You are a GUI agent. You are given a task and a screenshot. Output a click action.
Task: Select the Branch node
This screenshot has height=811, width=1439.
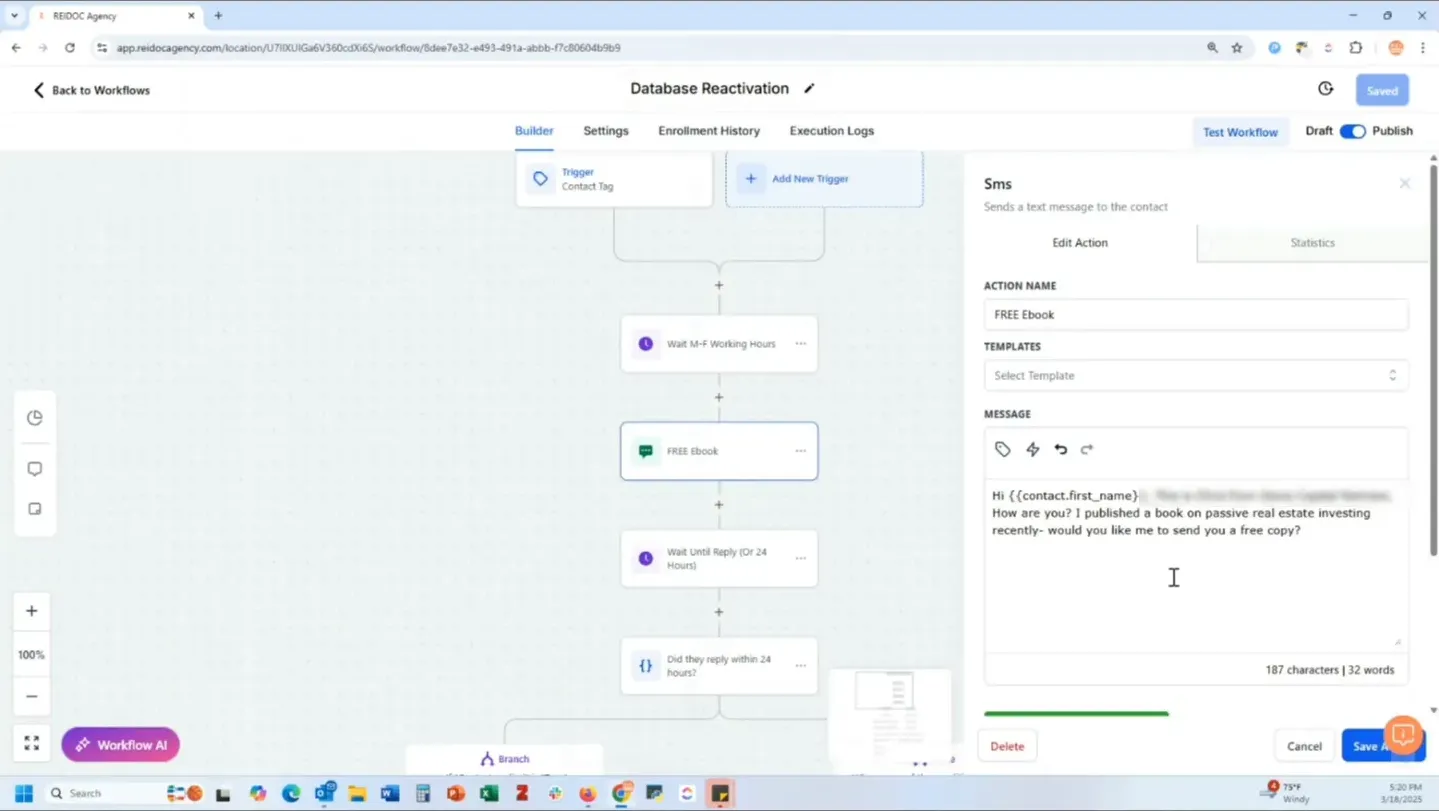point(504,759)
